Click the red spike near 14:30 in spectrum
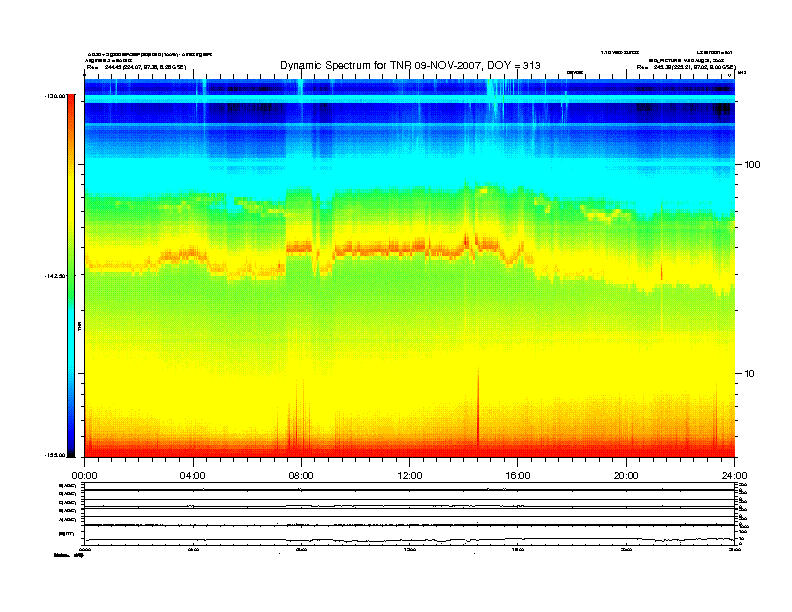This screenshot has width=792, height=612. (x=478, y=409)
